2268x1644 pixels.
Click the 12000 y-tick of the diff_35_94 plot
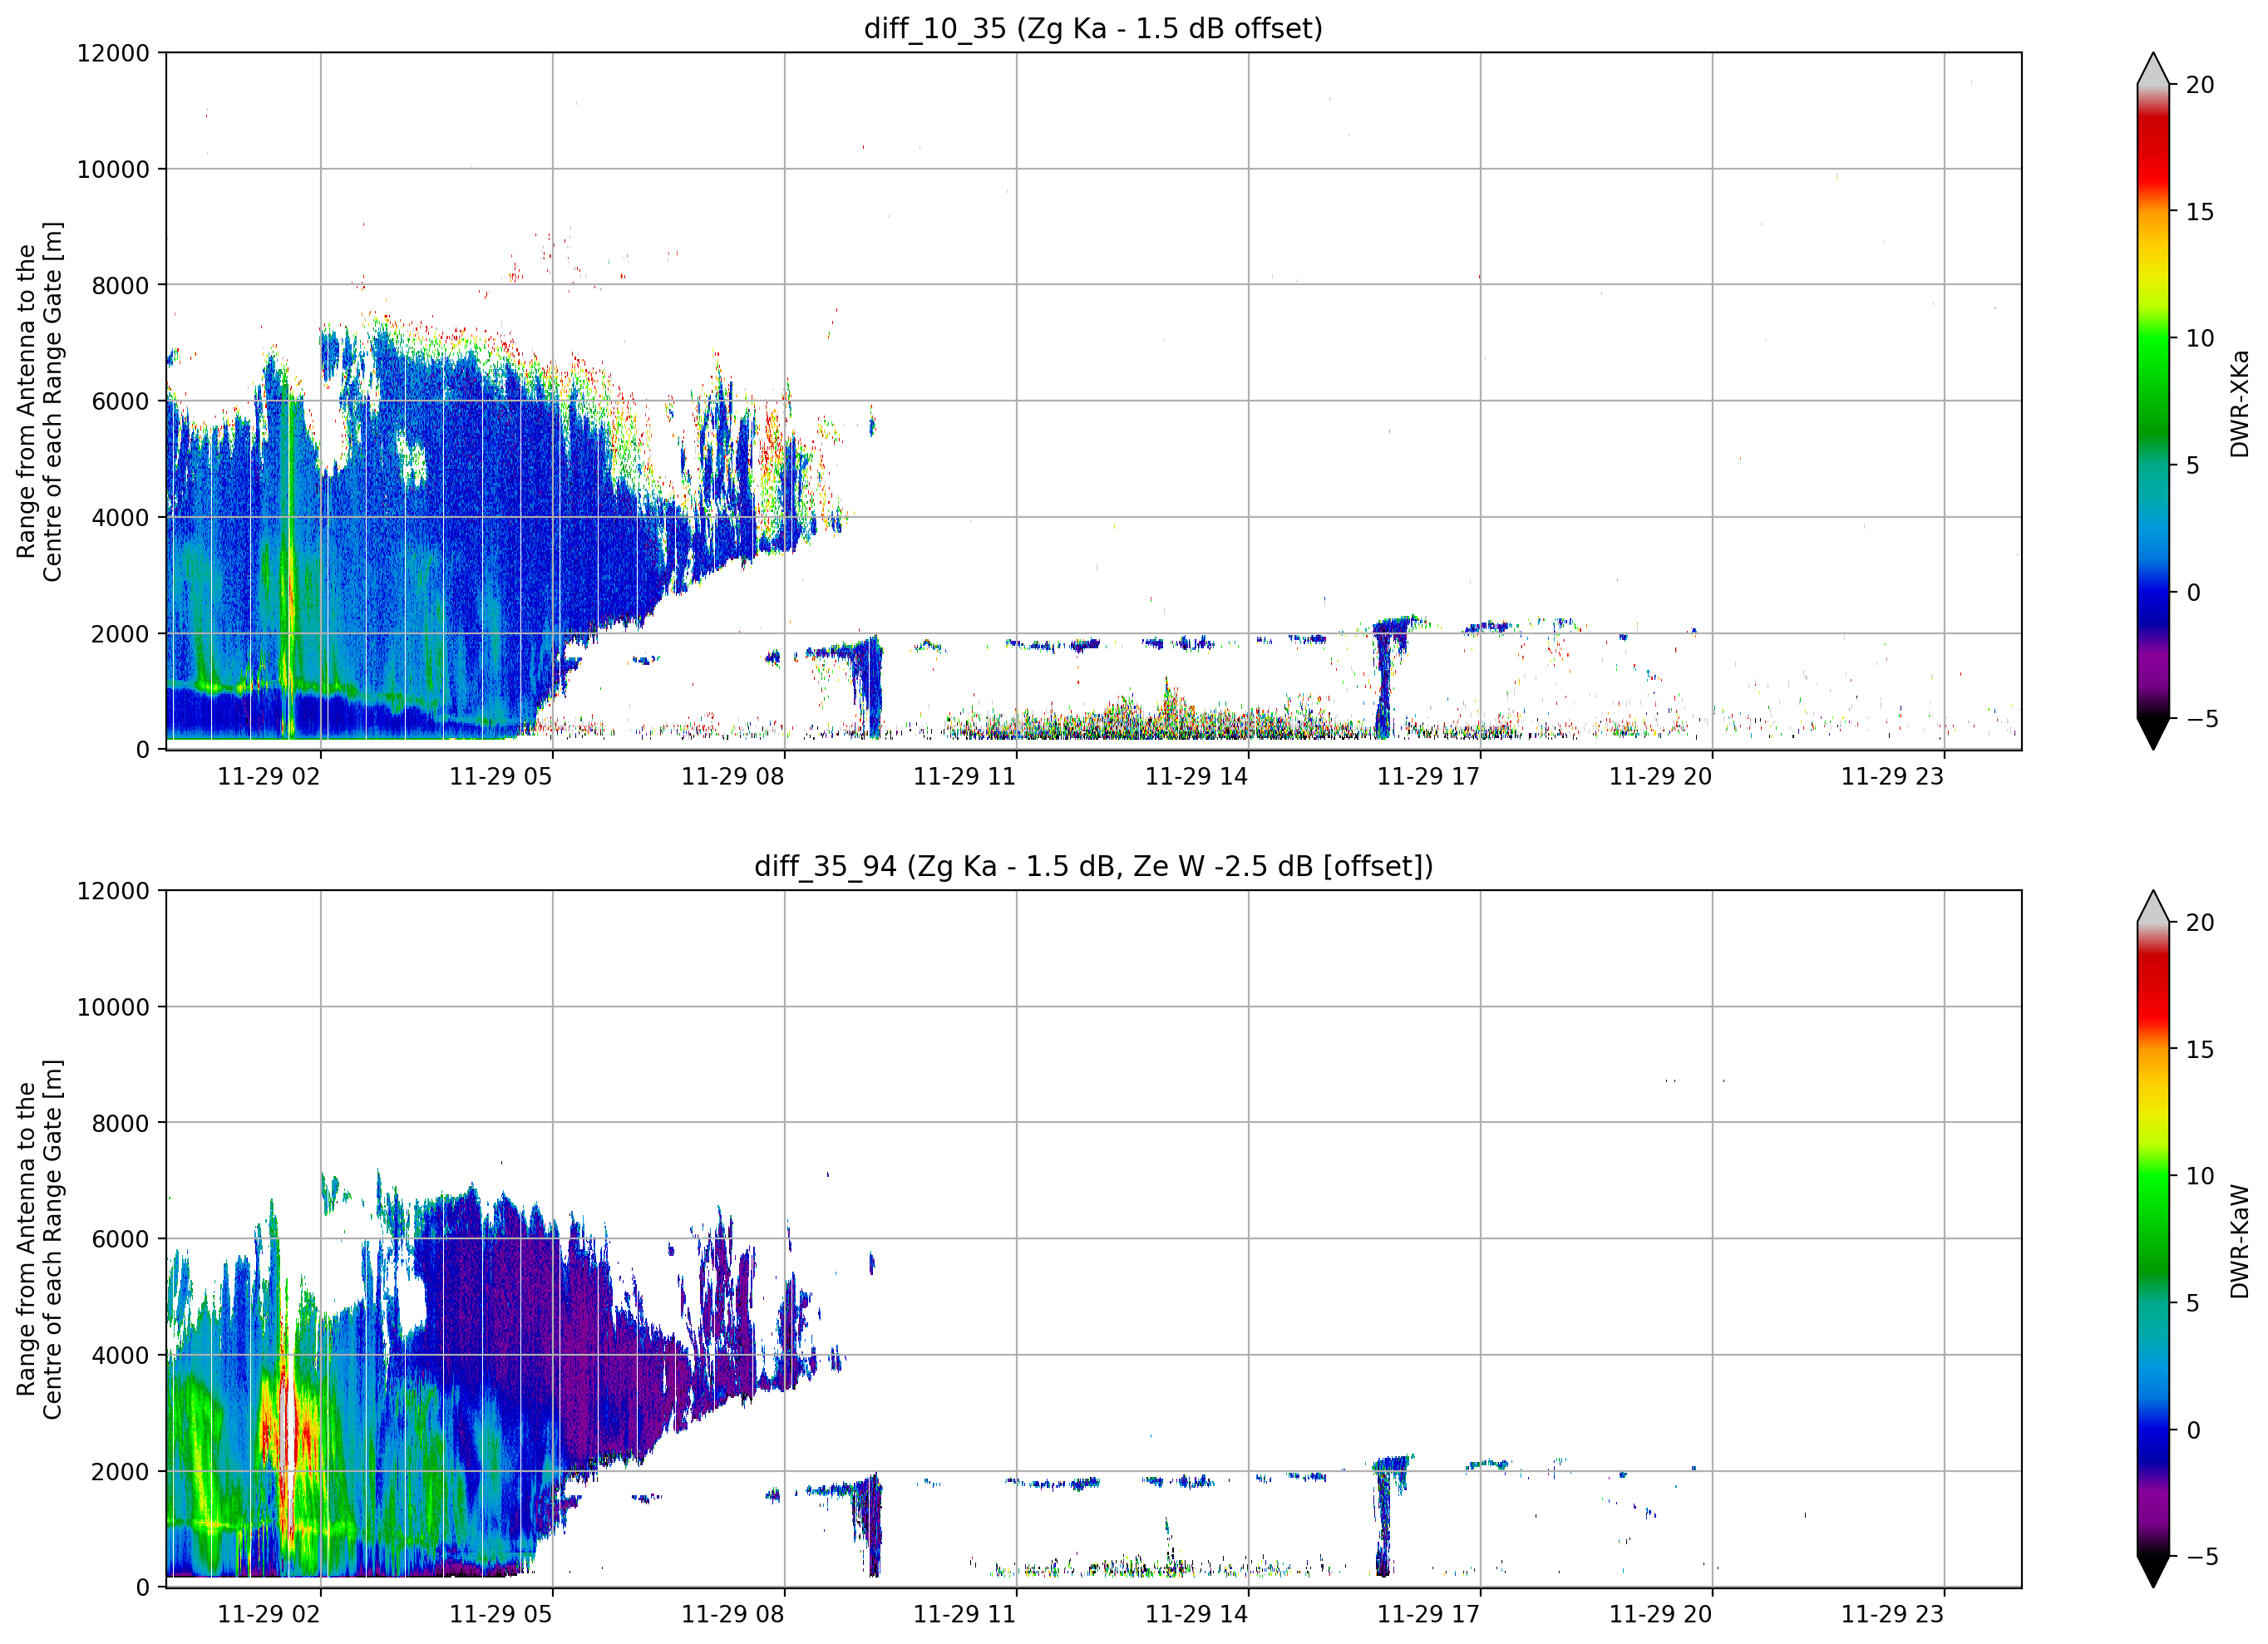[113, 891]
